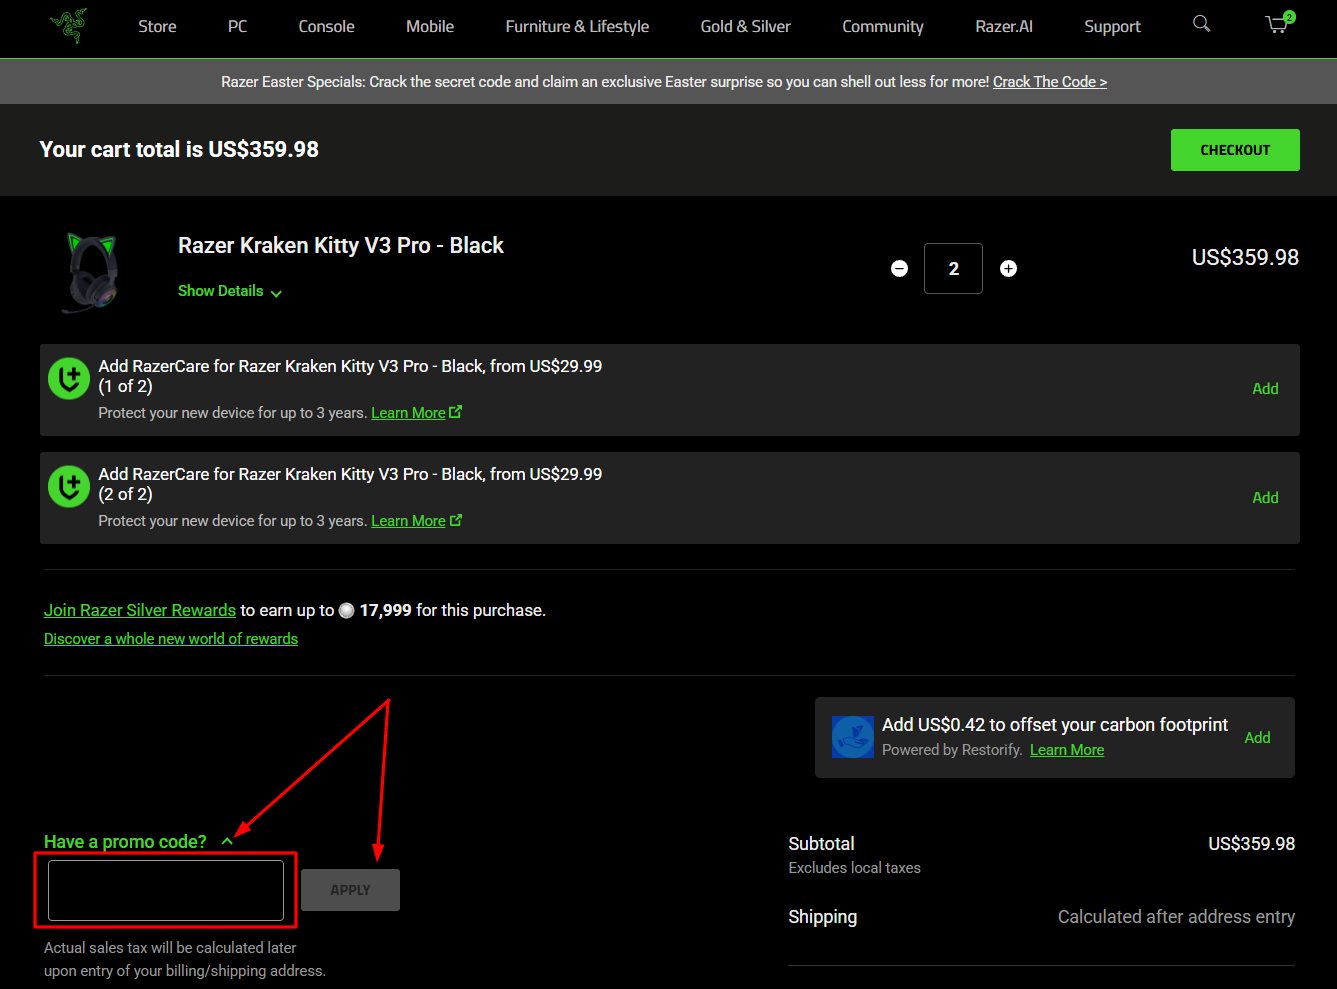Open the Console menu
The width and height of the screenshot is (1337, 989).
(326, 27)
